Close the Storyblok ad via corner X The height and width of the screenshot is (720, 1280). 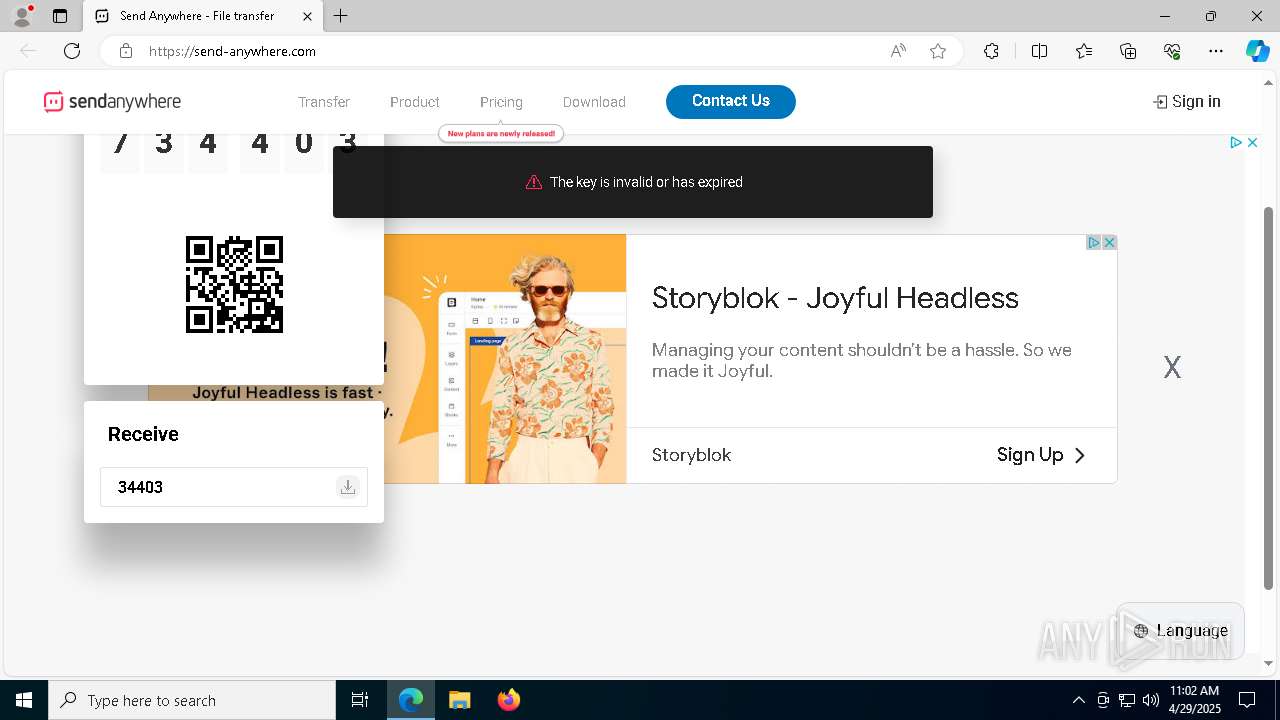pyautogui.click(x=1109, y=242)
